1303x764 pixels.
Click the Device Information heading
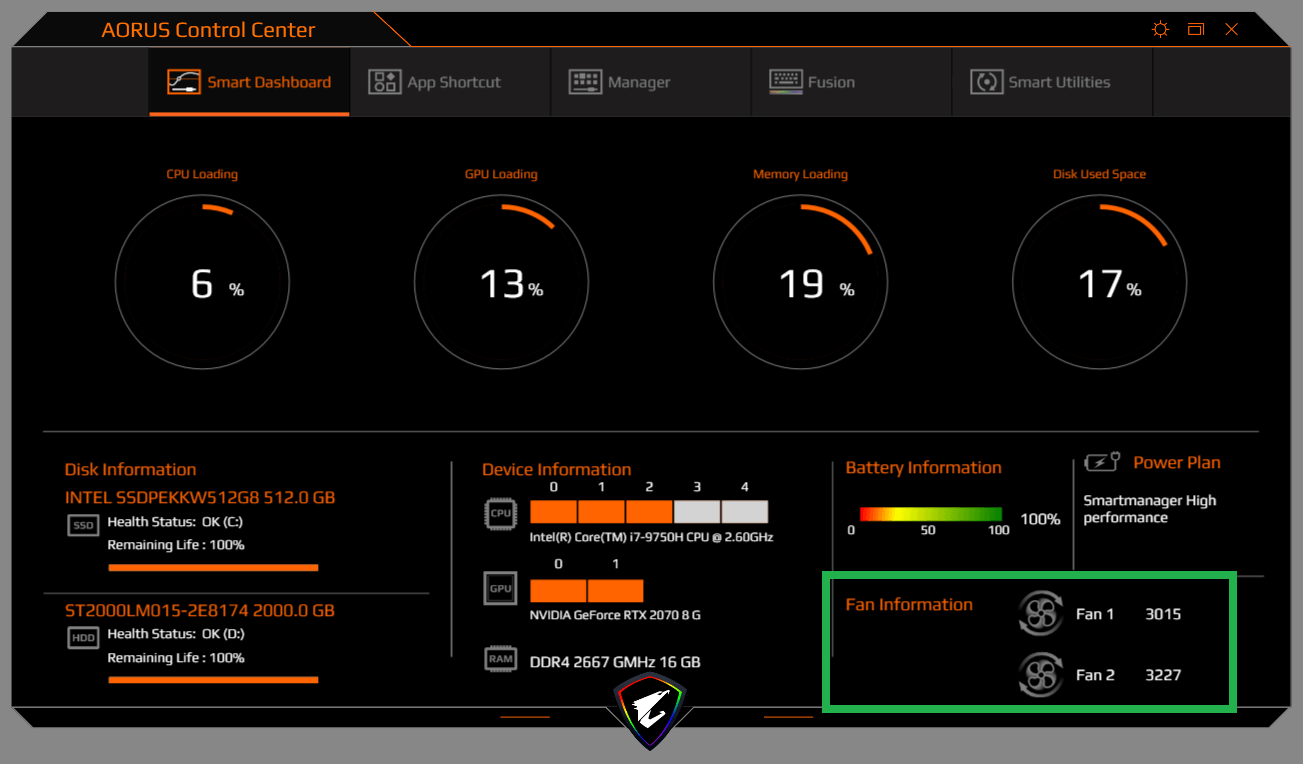click(556, 470)
